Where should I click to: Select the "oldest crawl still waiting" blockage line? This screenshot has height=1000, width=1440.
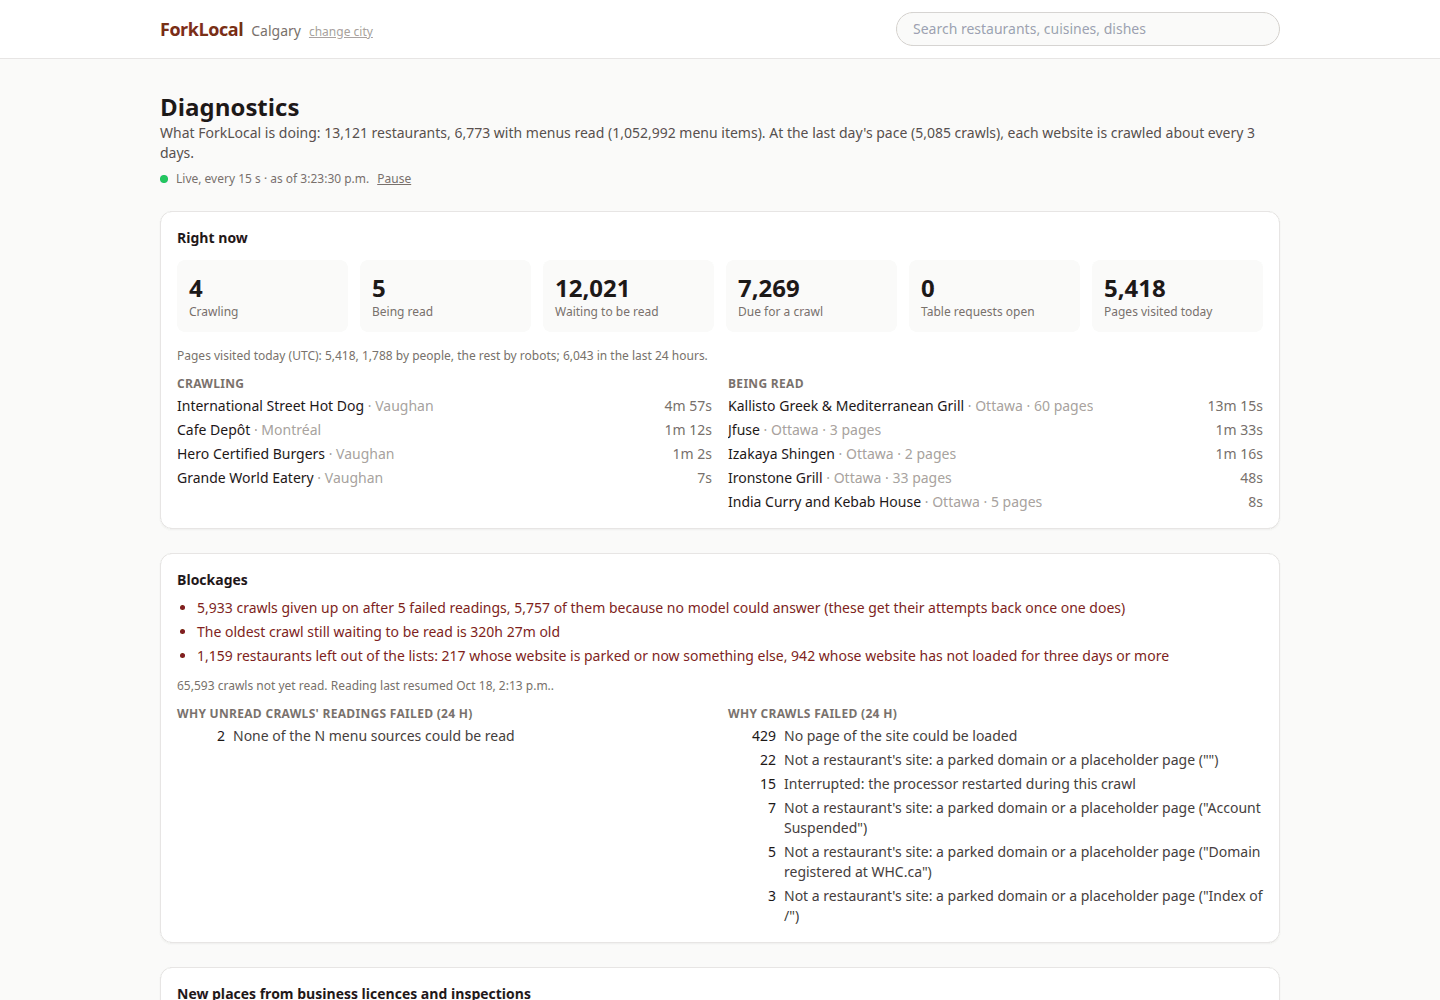click(378, 632)
